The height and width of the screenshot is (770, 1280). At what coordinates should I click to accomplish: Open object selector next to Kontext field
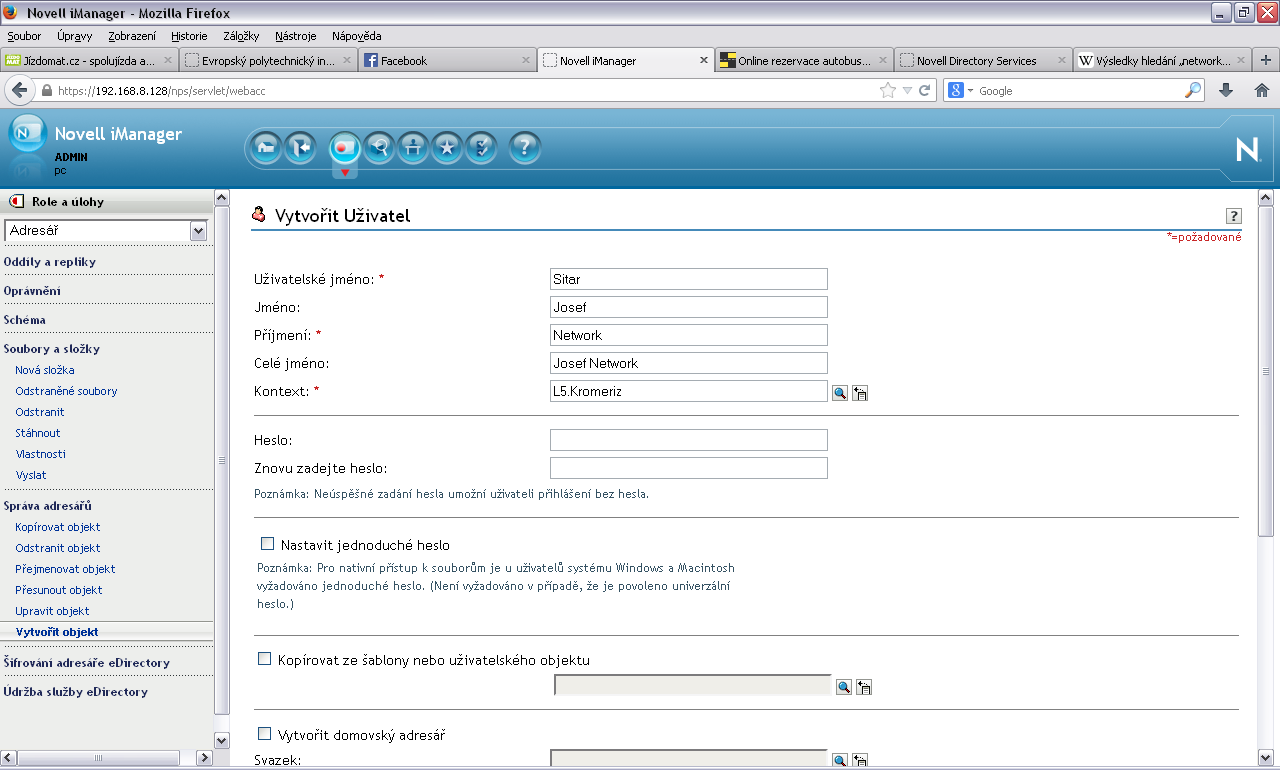point(841,393)
